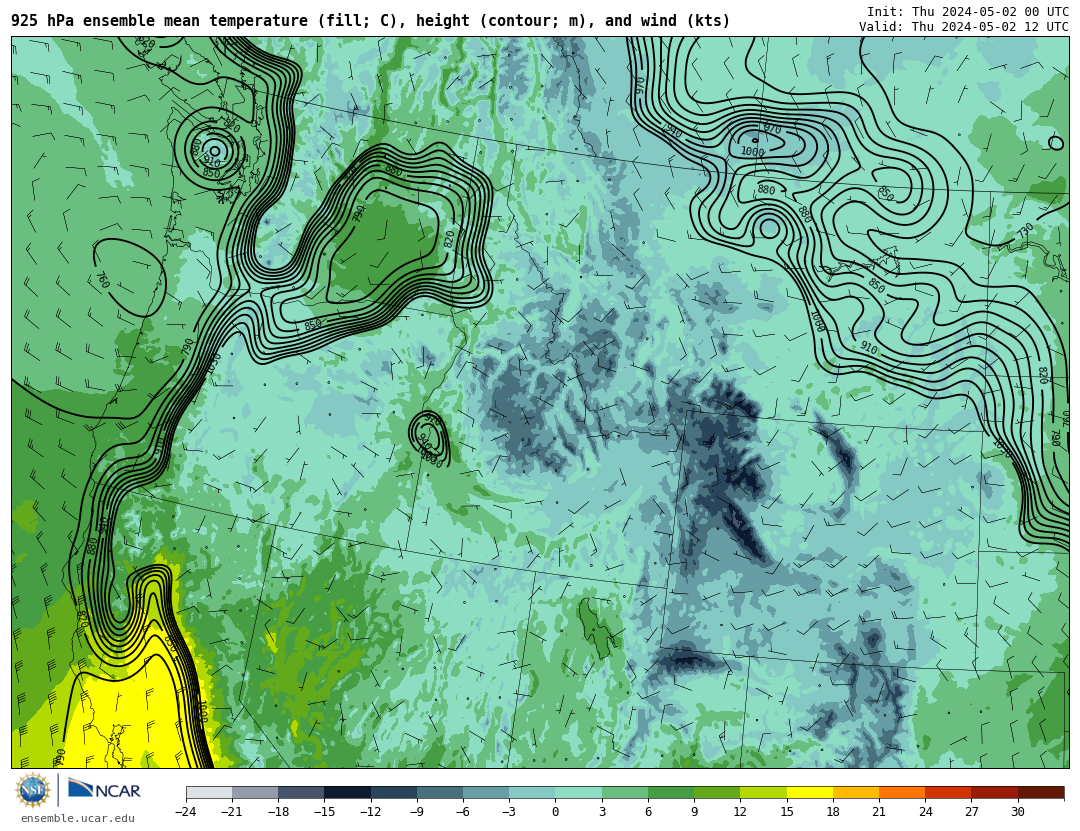
Task: Pick the teal-gray -9 to -6 swatch
Action: pyautogui.click(x=440, y=793)
